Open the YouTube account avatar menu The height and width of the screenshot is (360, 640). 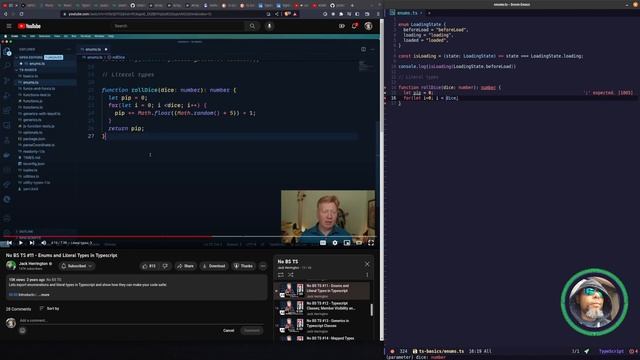tap(369, 26)
